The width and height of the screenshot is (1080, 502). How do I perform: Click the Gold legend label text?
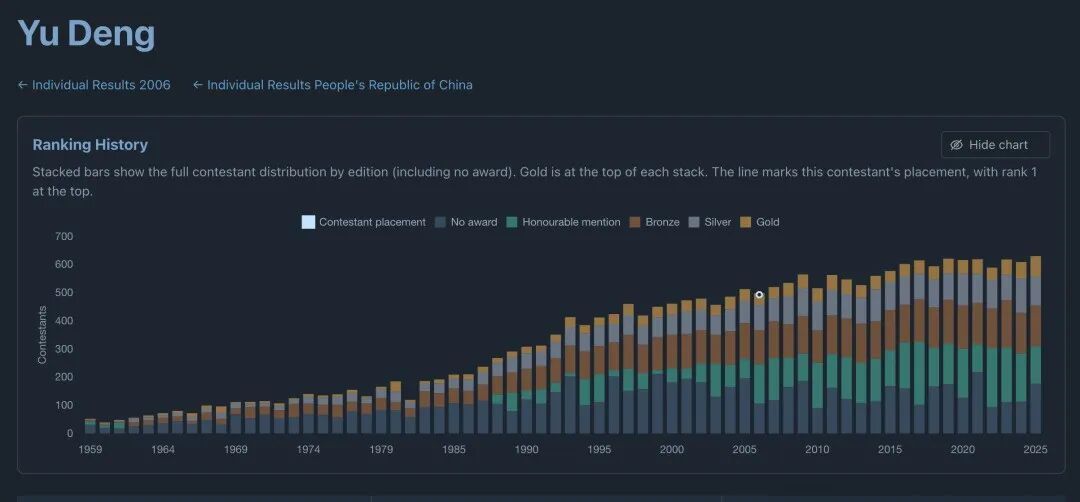click(x=768, y=222)
